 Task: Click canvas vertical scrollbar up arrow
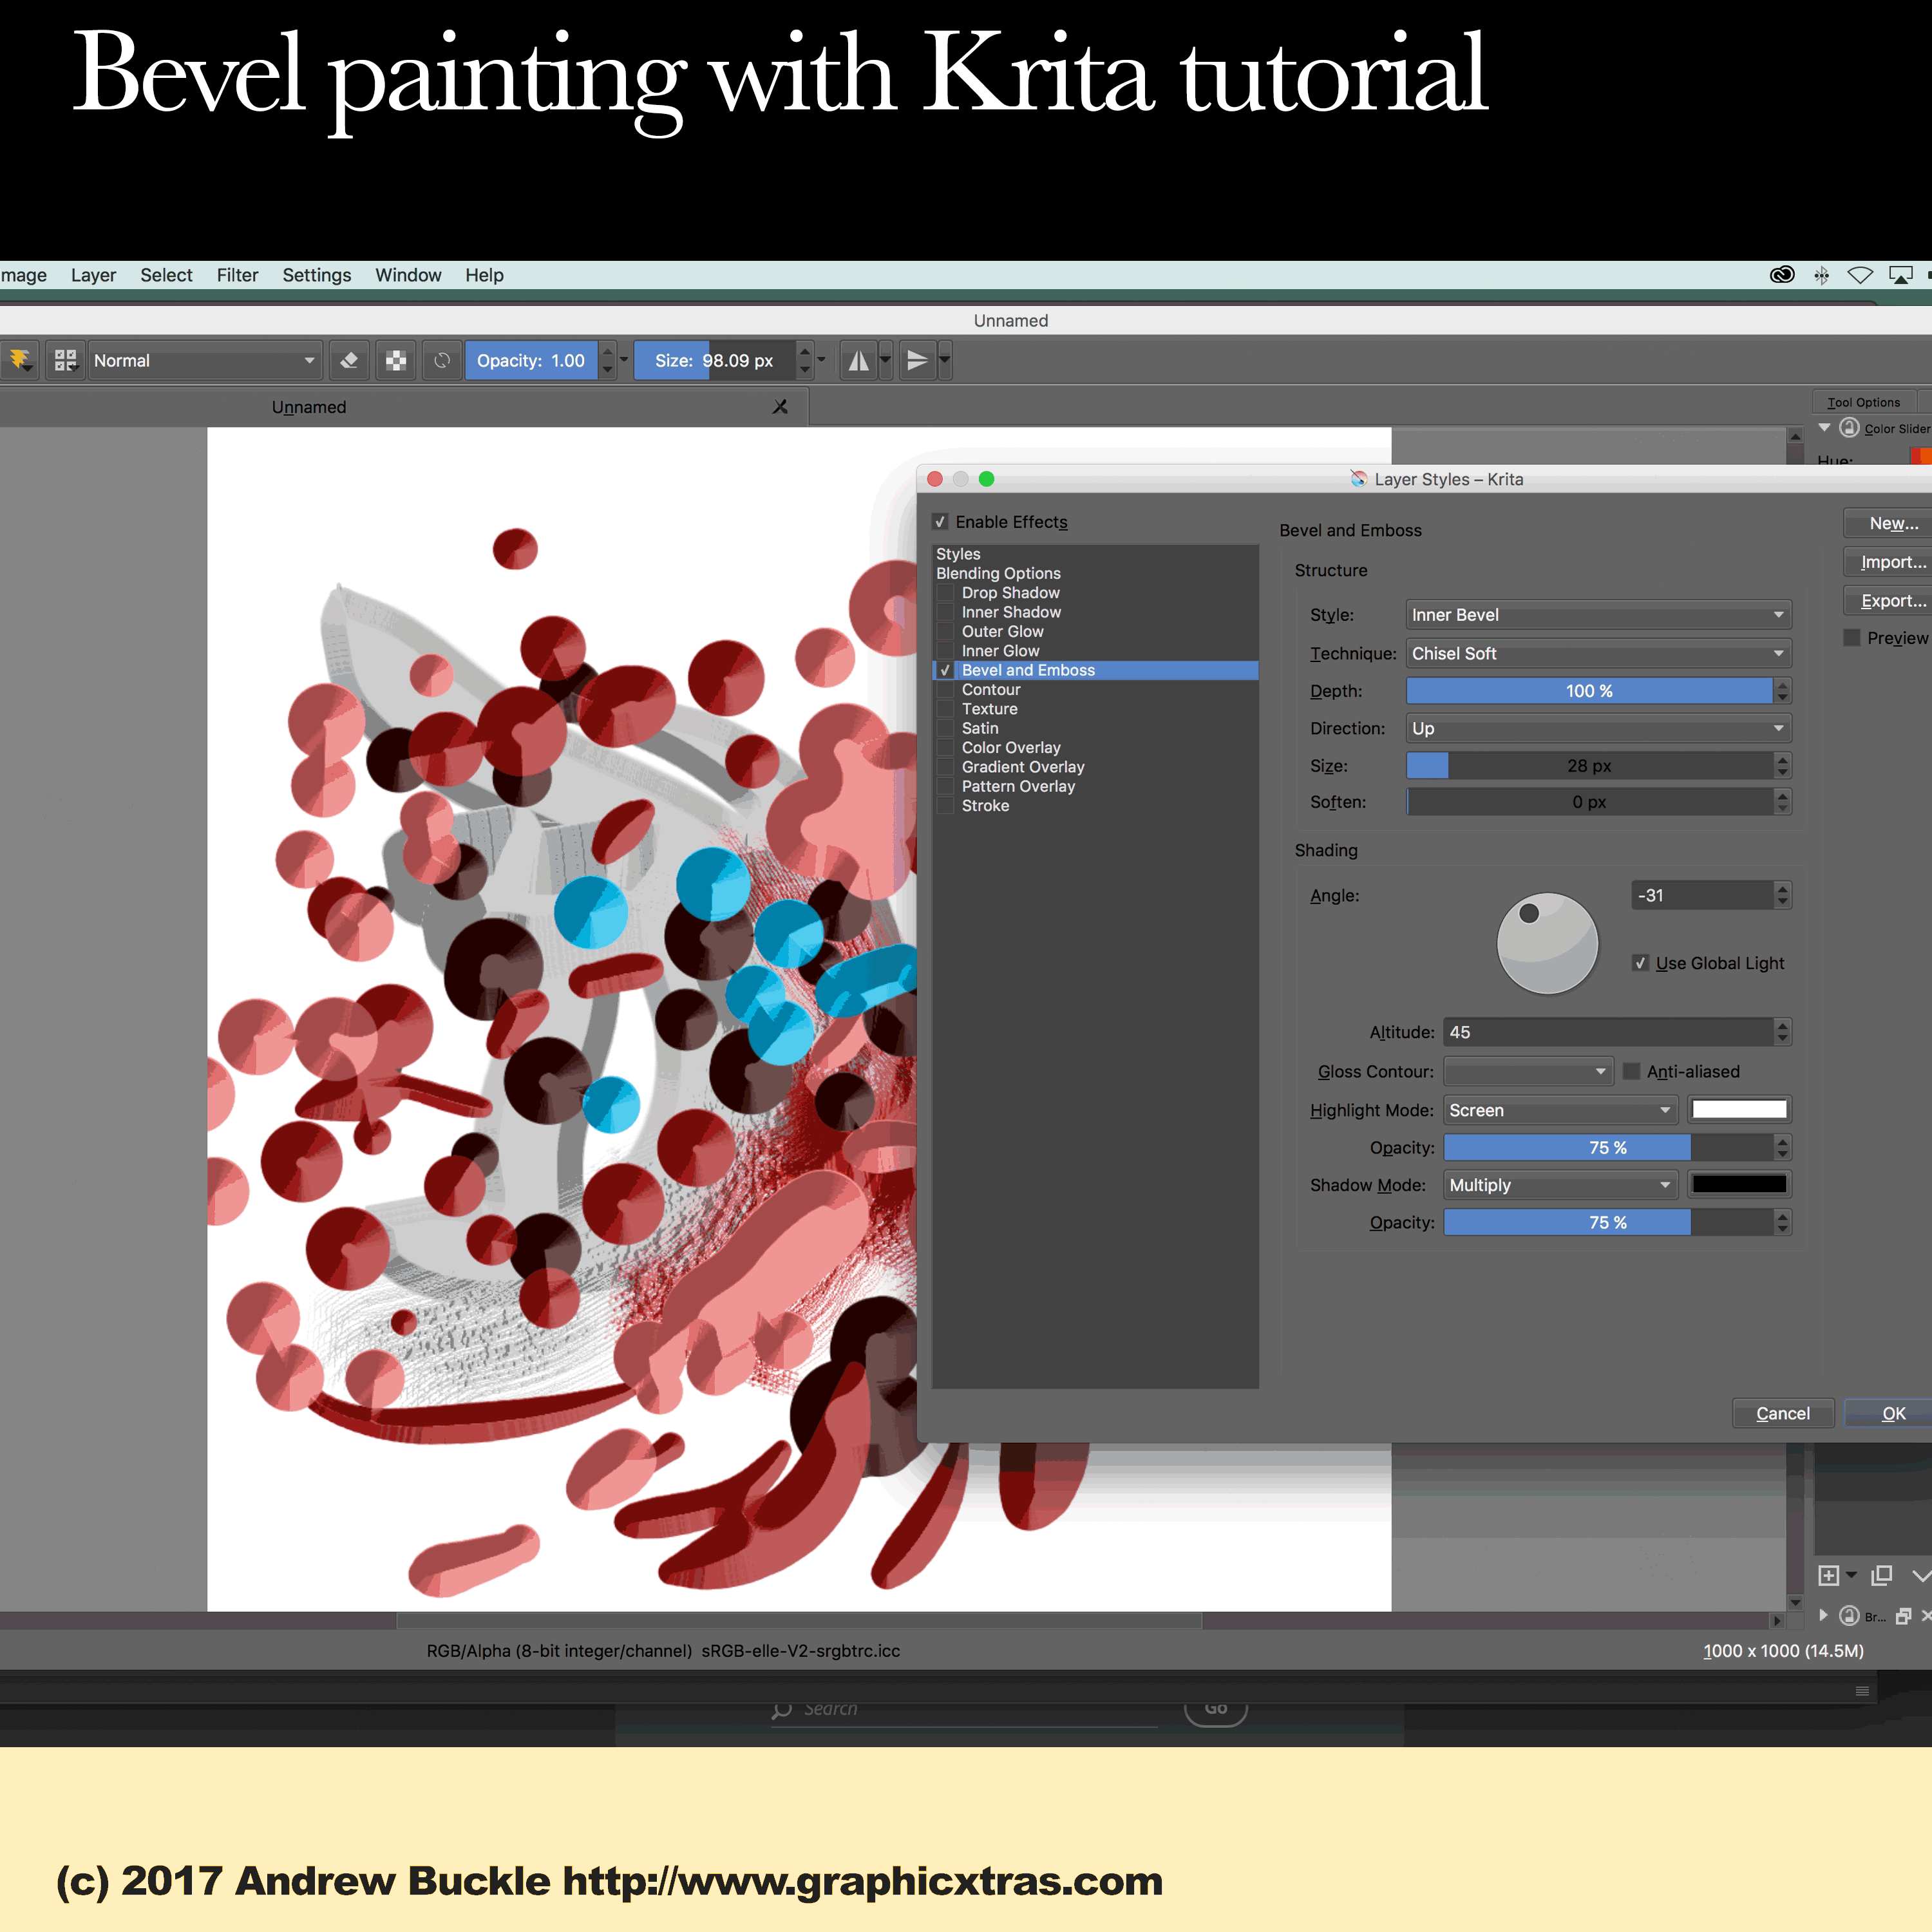(1796, 436)
